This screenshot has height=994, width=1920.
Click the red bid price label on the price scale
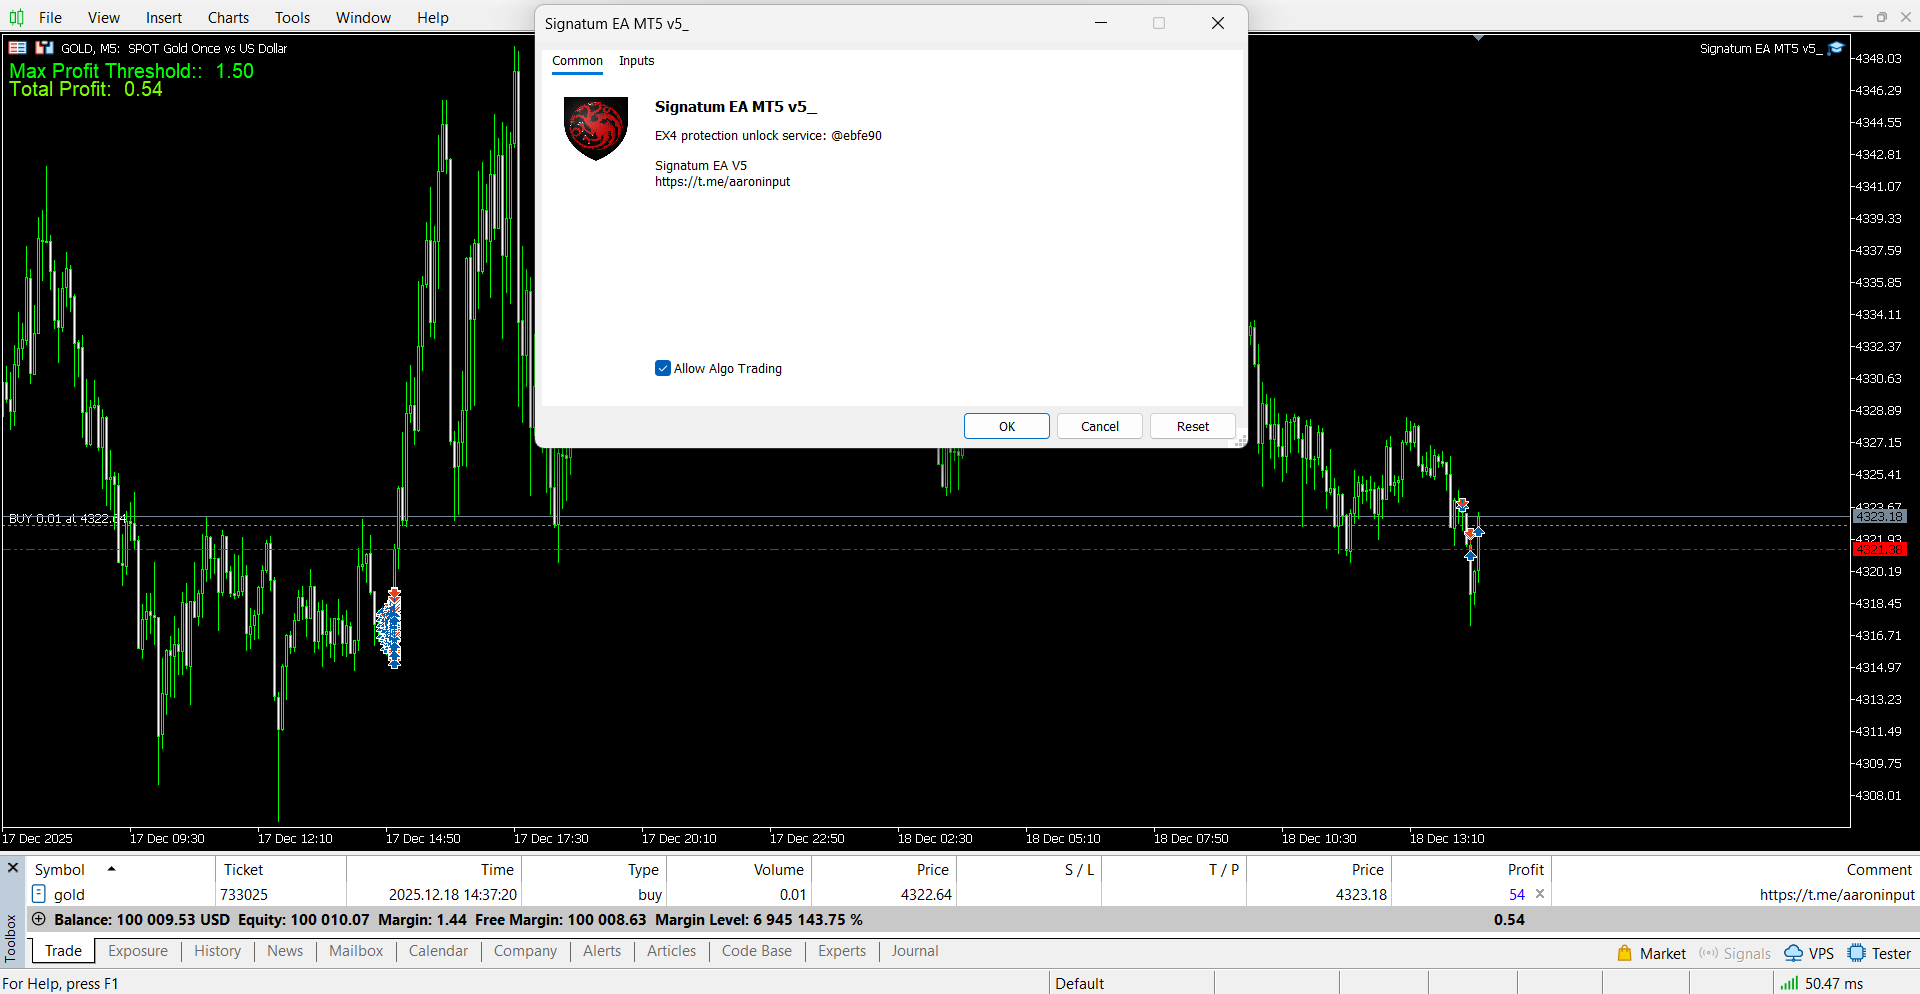coord(1879,549)
